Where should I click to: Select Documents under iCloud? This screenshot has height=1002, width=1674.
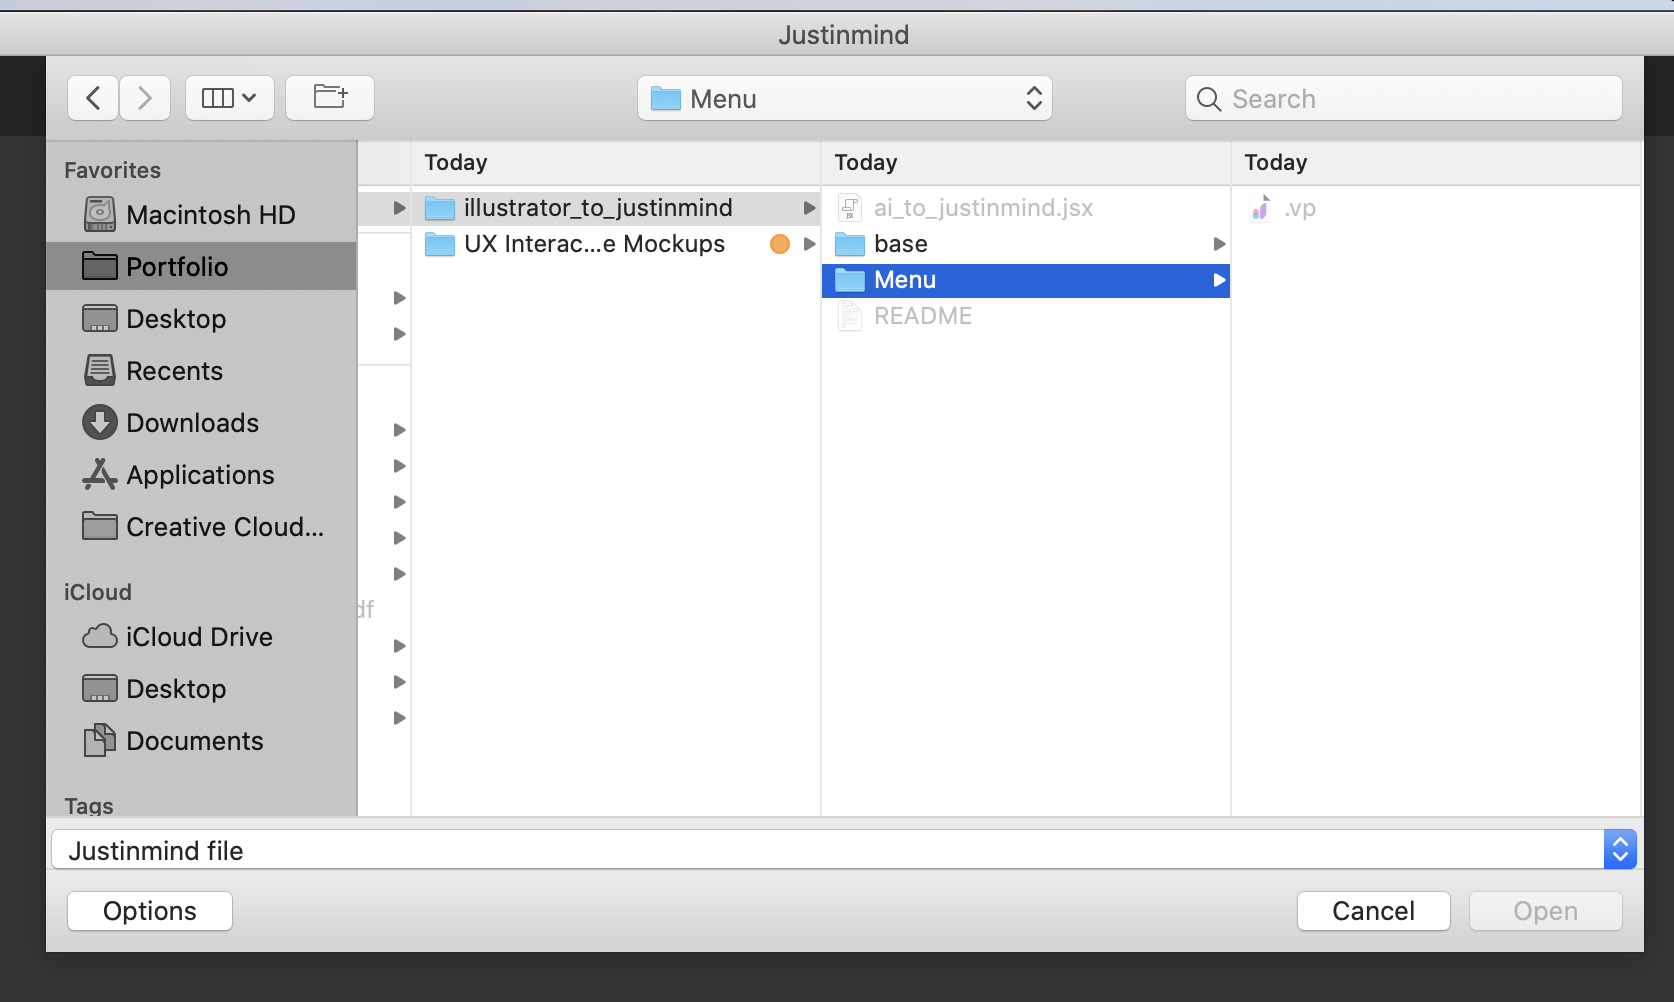point(194,741)
